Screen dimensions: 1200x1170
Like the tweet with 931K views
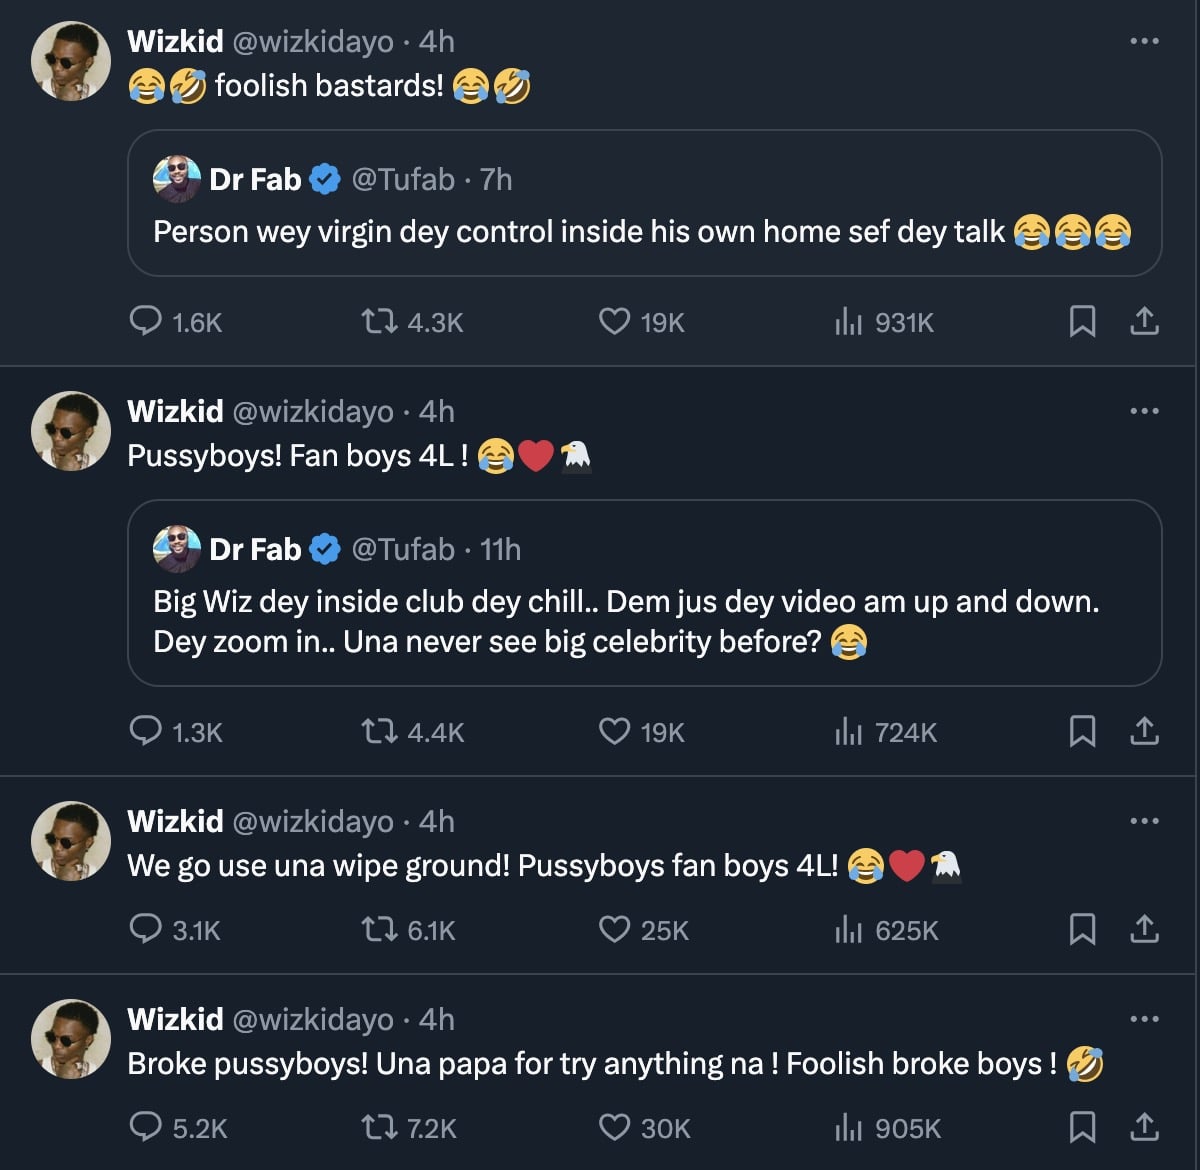pyautogui.click(x=614, y=321)
